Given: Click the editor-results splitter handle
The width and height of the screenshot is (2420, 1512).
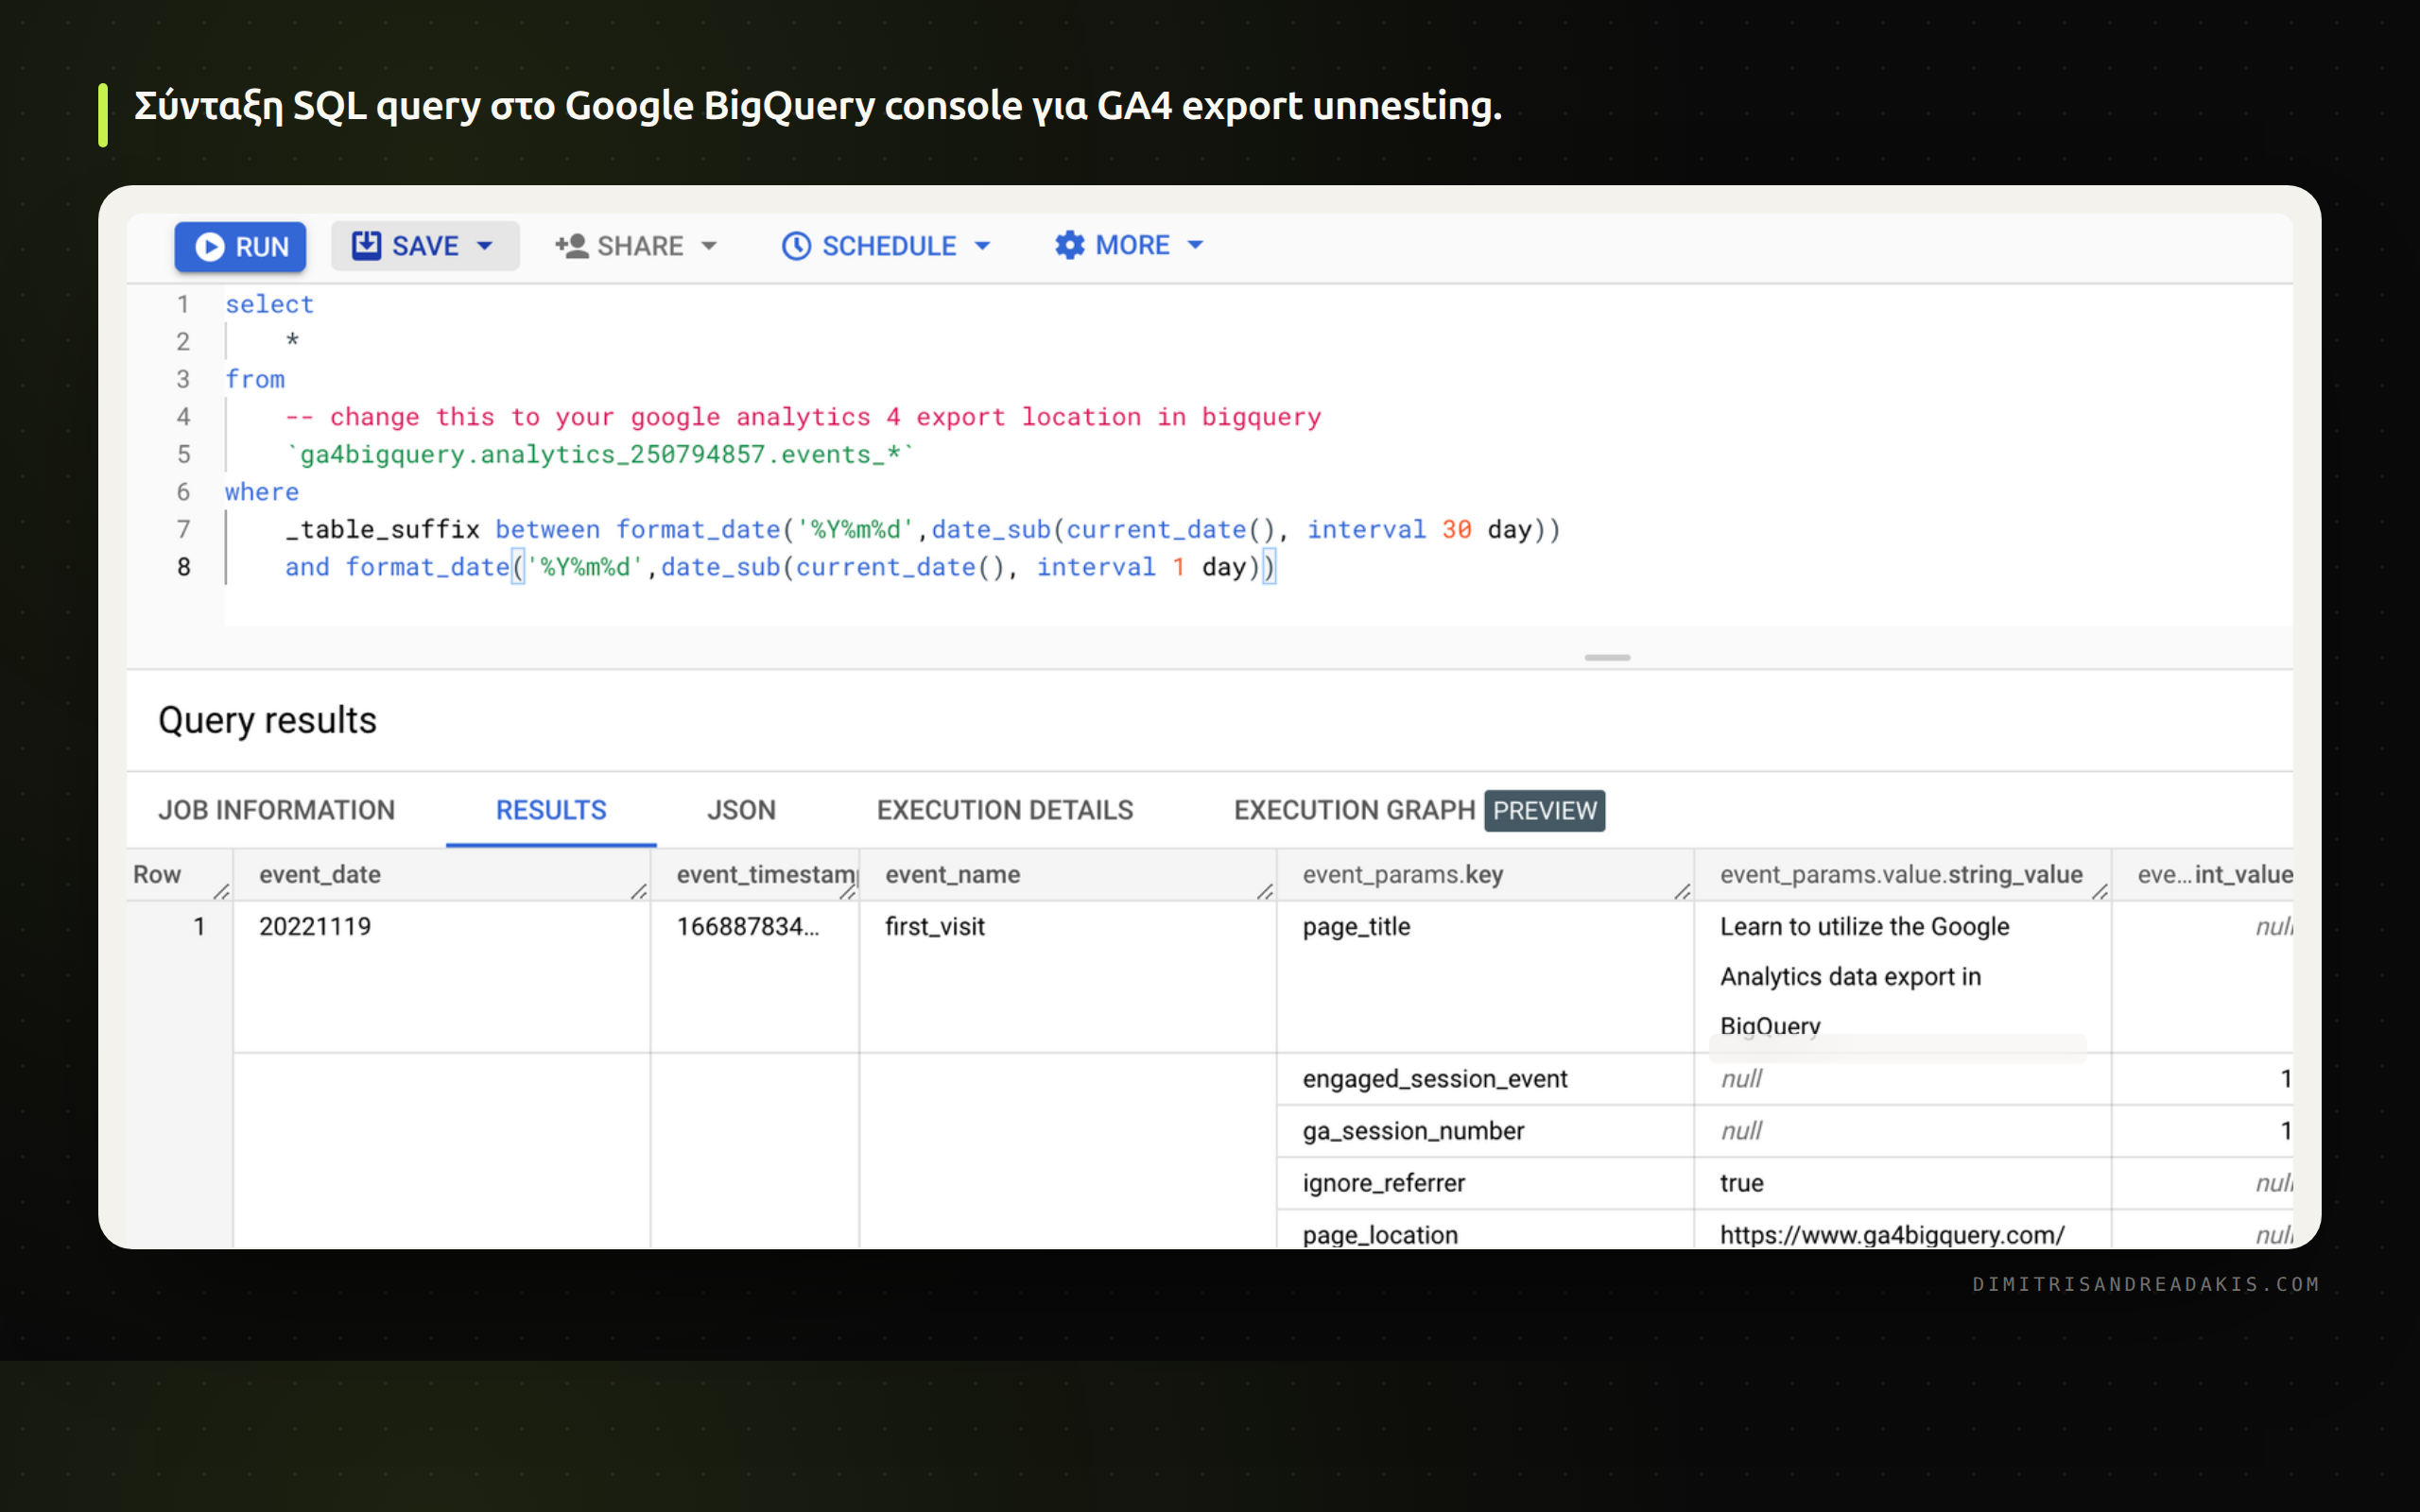Looking at the screenshot, I should pos(1607,658).
